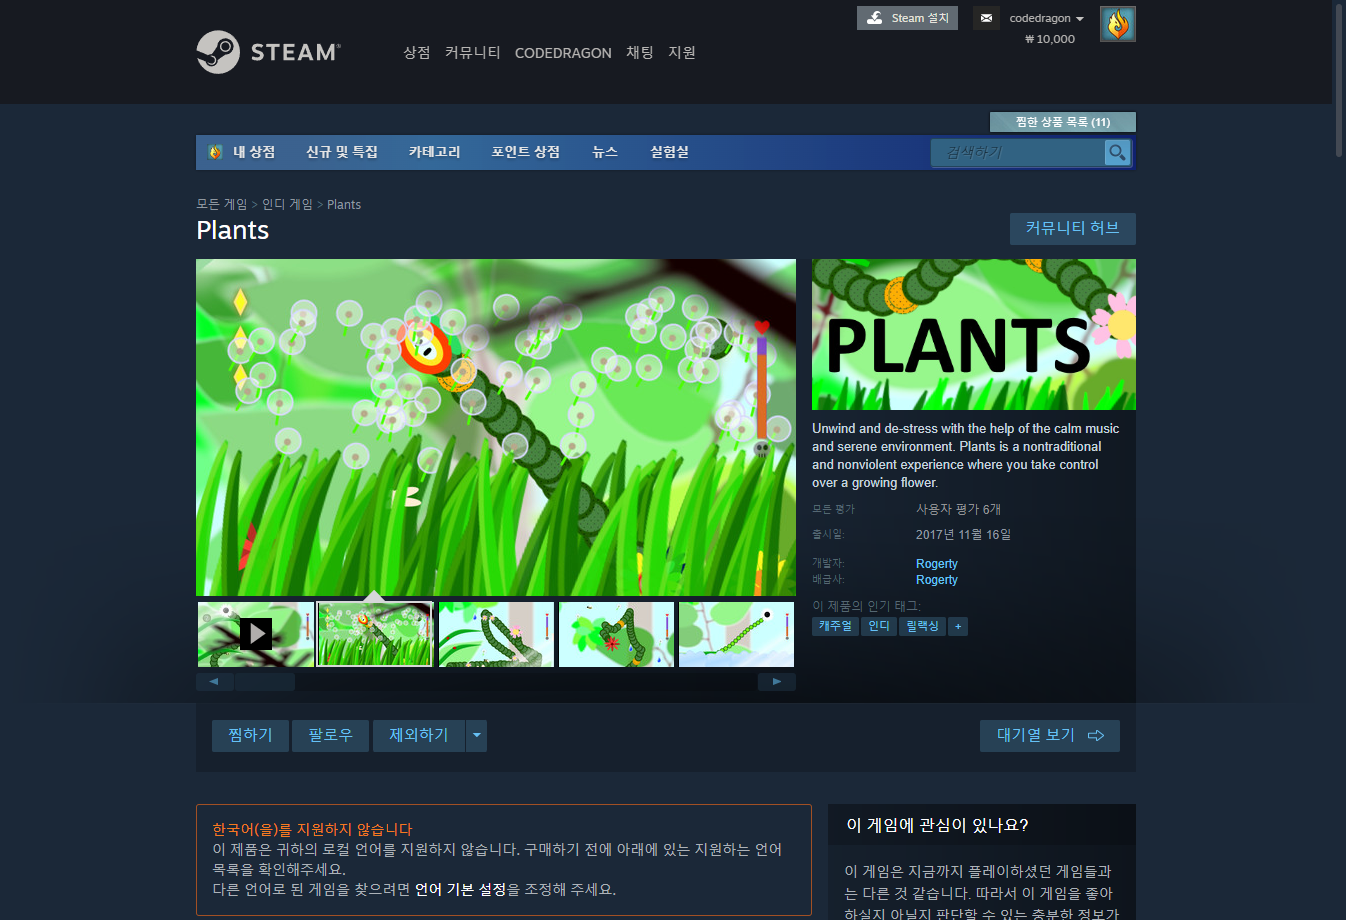Click the release date 2017년 11월 16일

[963, 534]
